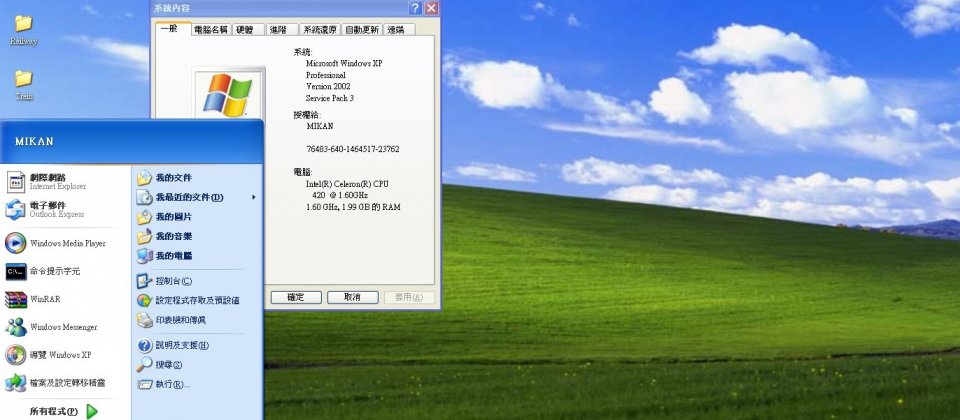This screenshot has height=420, width=960.
Task: Expand 所有程式 green arrow
Action: [x=92, y=411]
